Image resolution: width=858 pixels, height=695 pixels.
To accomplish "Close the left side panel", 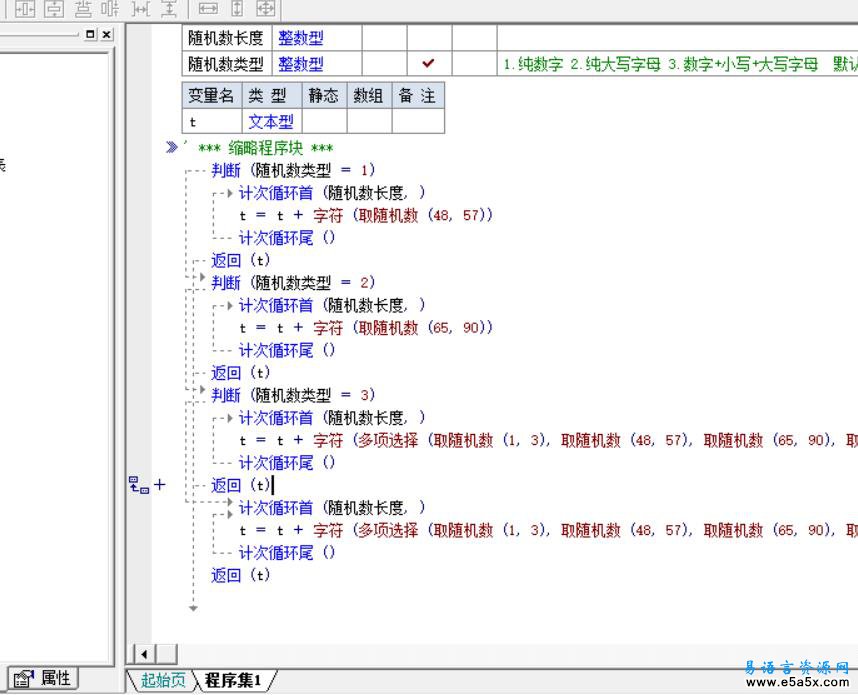I will (106, 34).
